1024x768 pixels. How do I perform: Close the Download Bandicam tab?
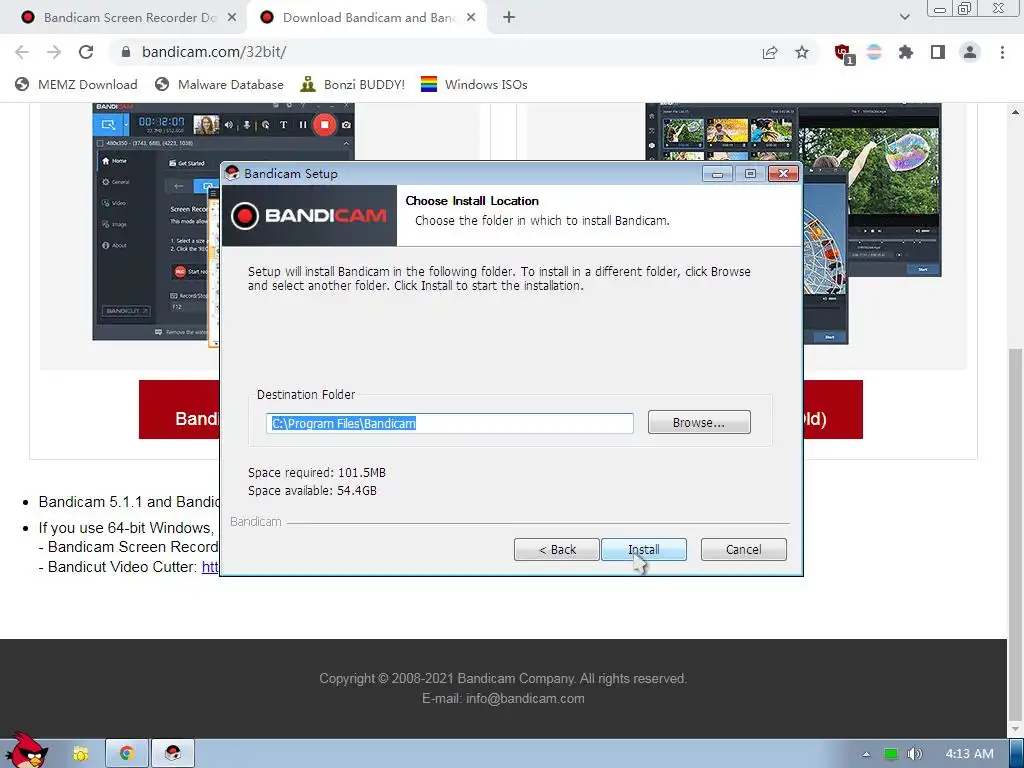(x=471, y=18)
